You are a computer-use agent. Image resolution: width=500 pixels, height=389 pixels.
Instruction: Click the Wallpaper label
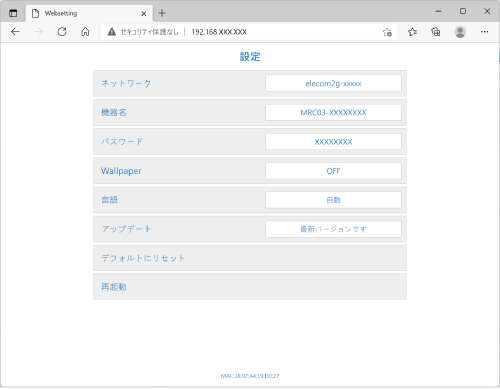coord(121,171)
